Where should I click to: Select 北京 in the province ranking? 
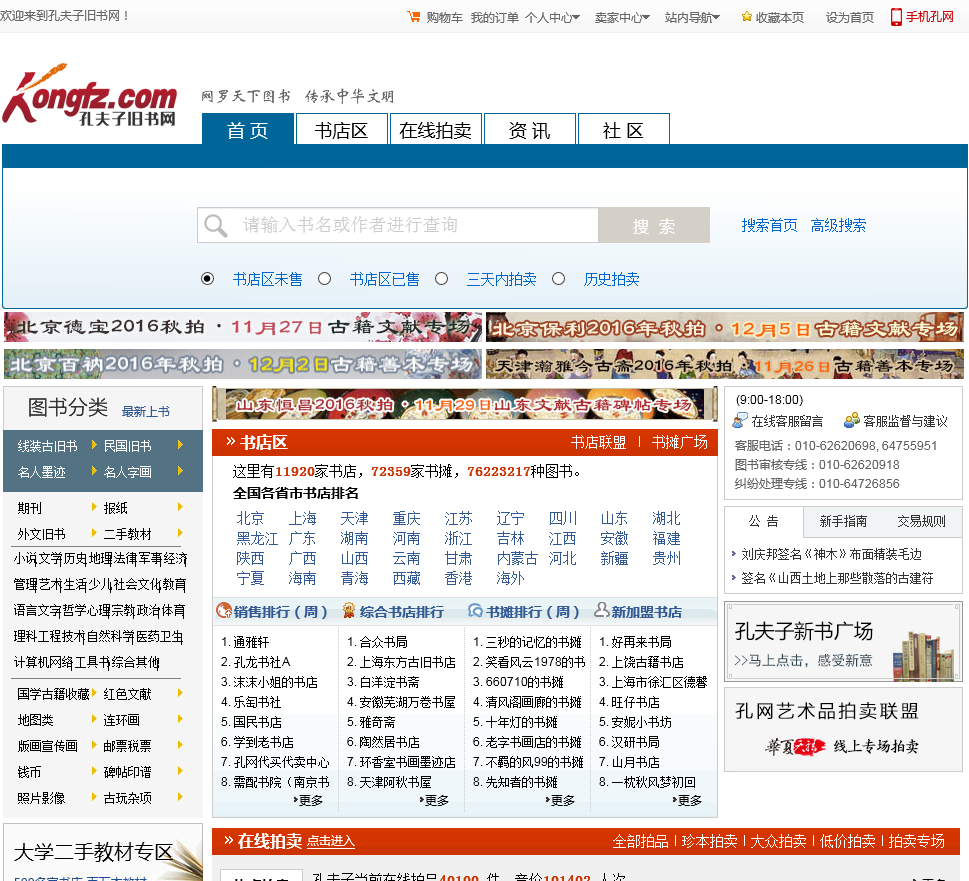point(250,518)
